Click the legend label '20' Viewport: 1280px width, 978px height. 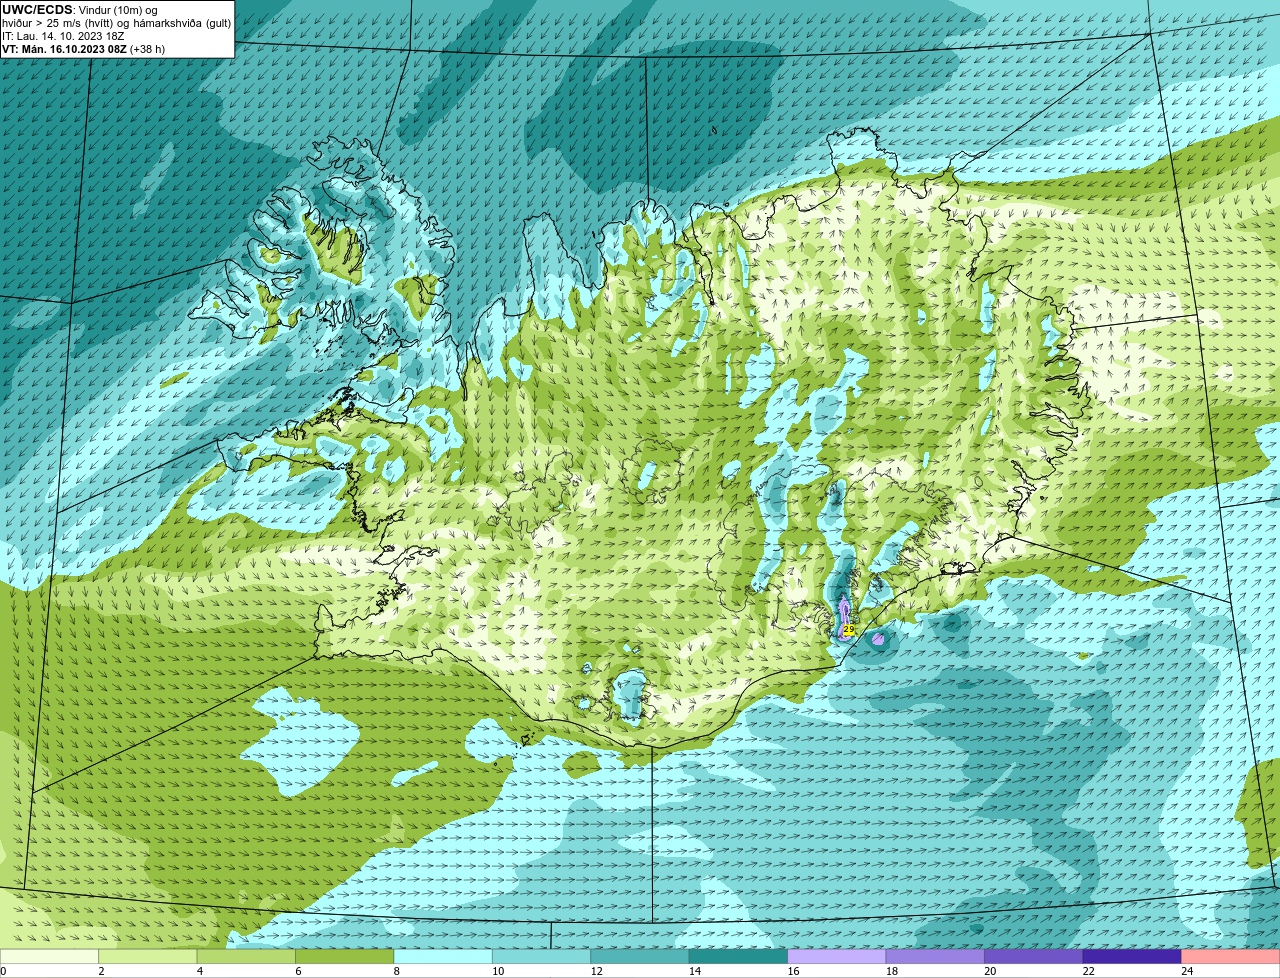(x=989, y=971)
